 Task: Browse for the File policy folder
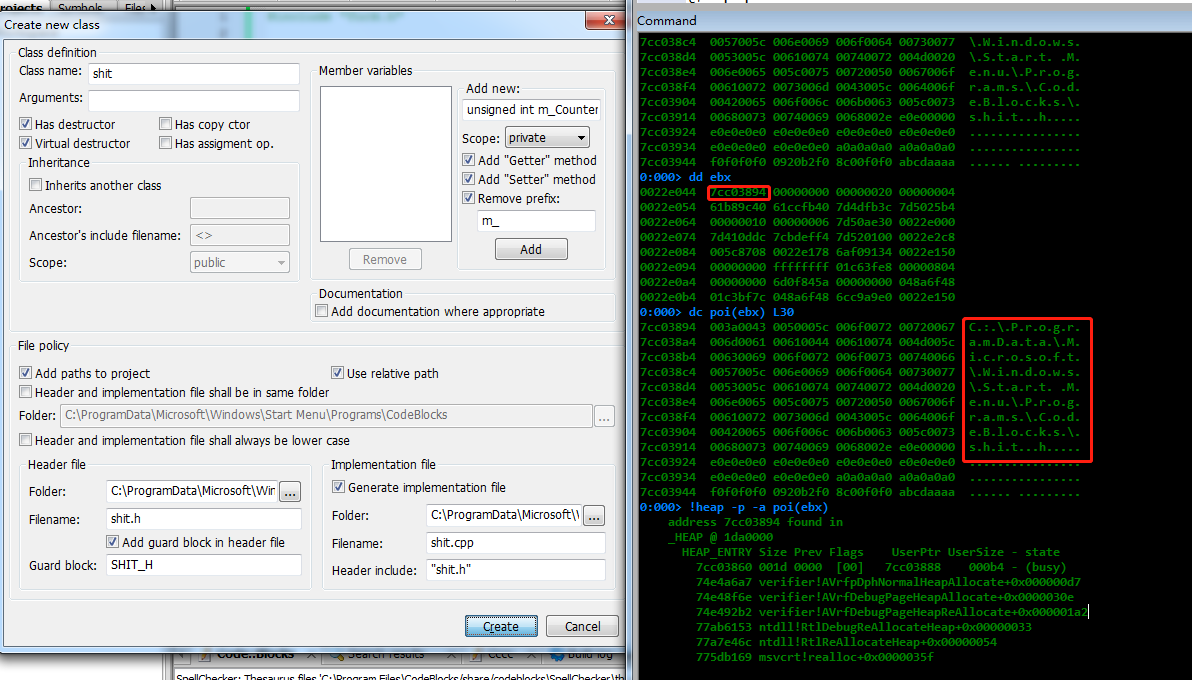(x=604, y=417)
